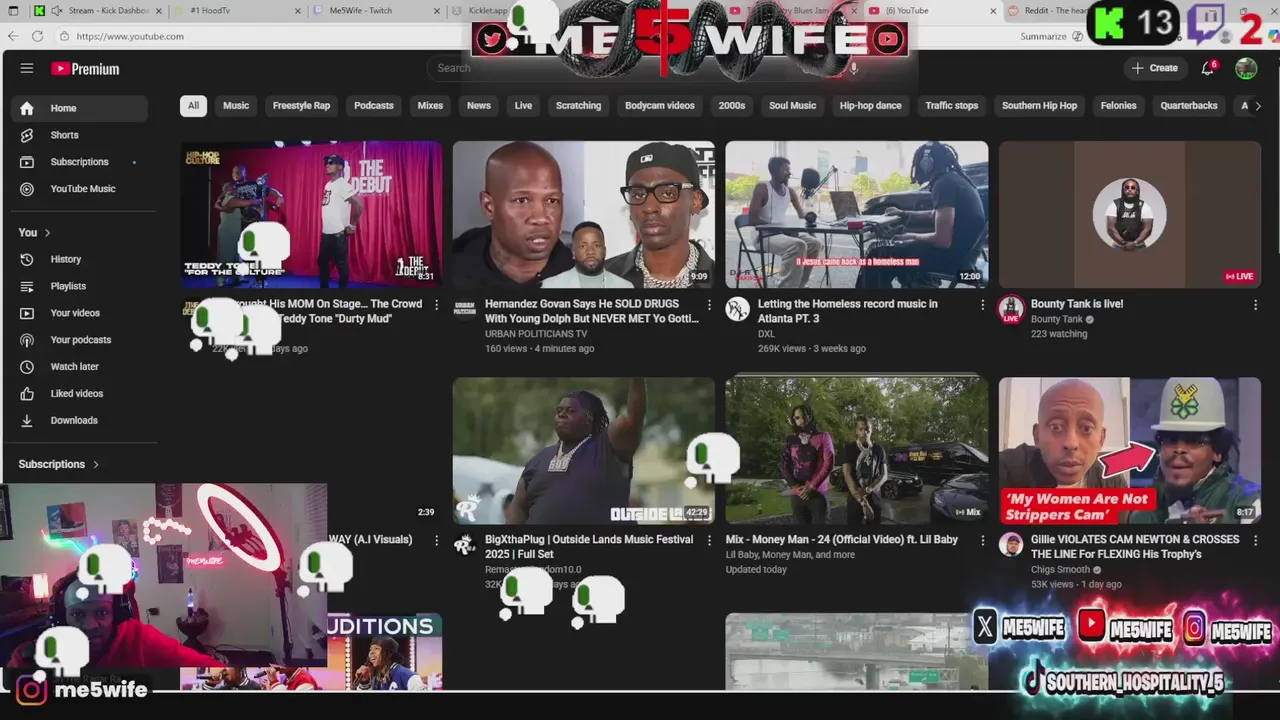The image size is (1280, 720).
Task: Select the Music filter chip
Action: click(236, 106)
